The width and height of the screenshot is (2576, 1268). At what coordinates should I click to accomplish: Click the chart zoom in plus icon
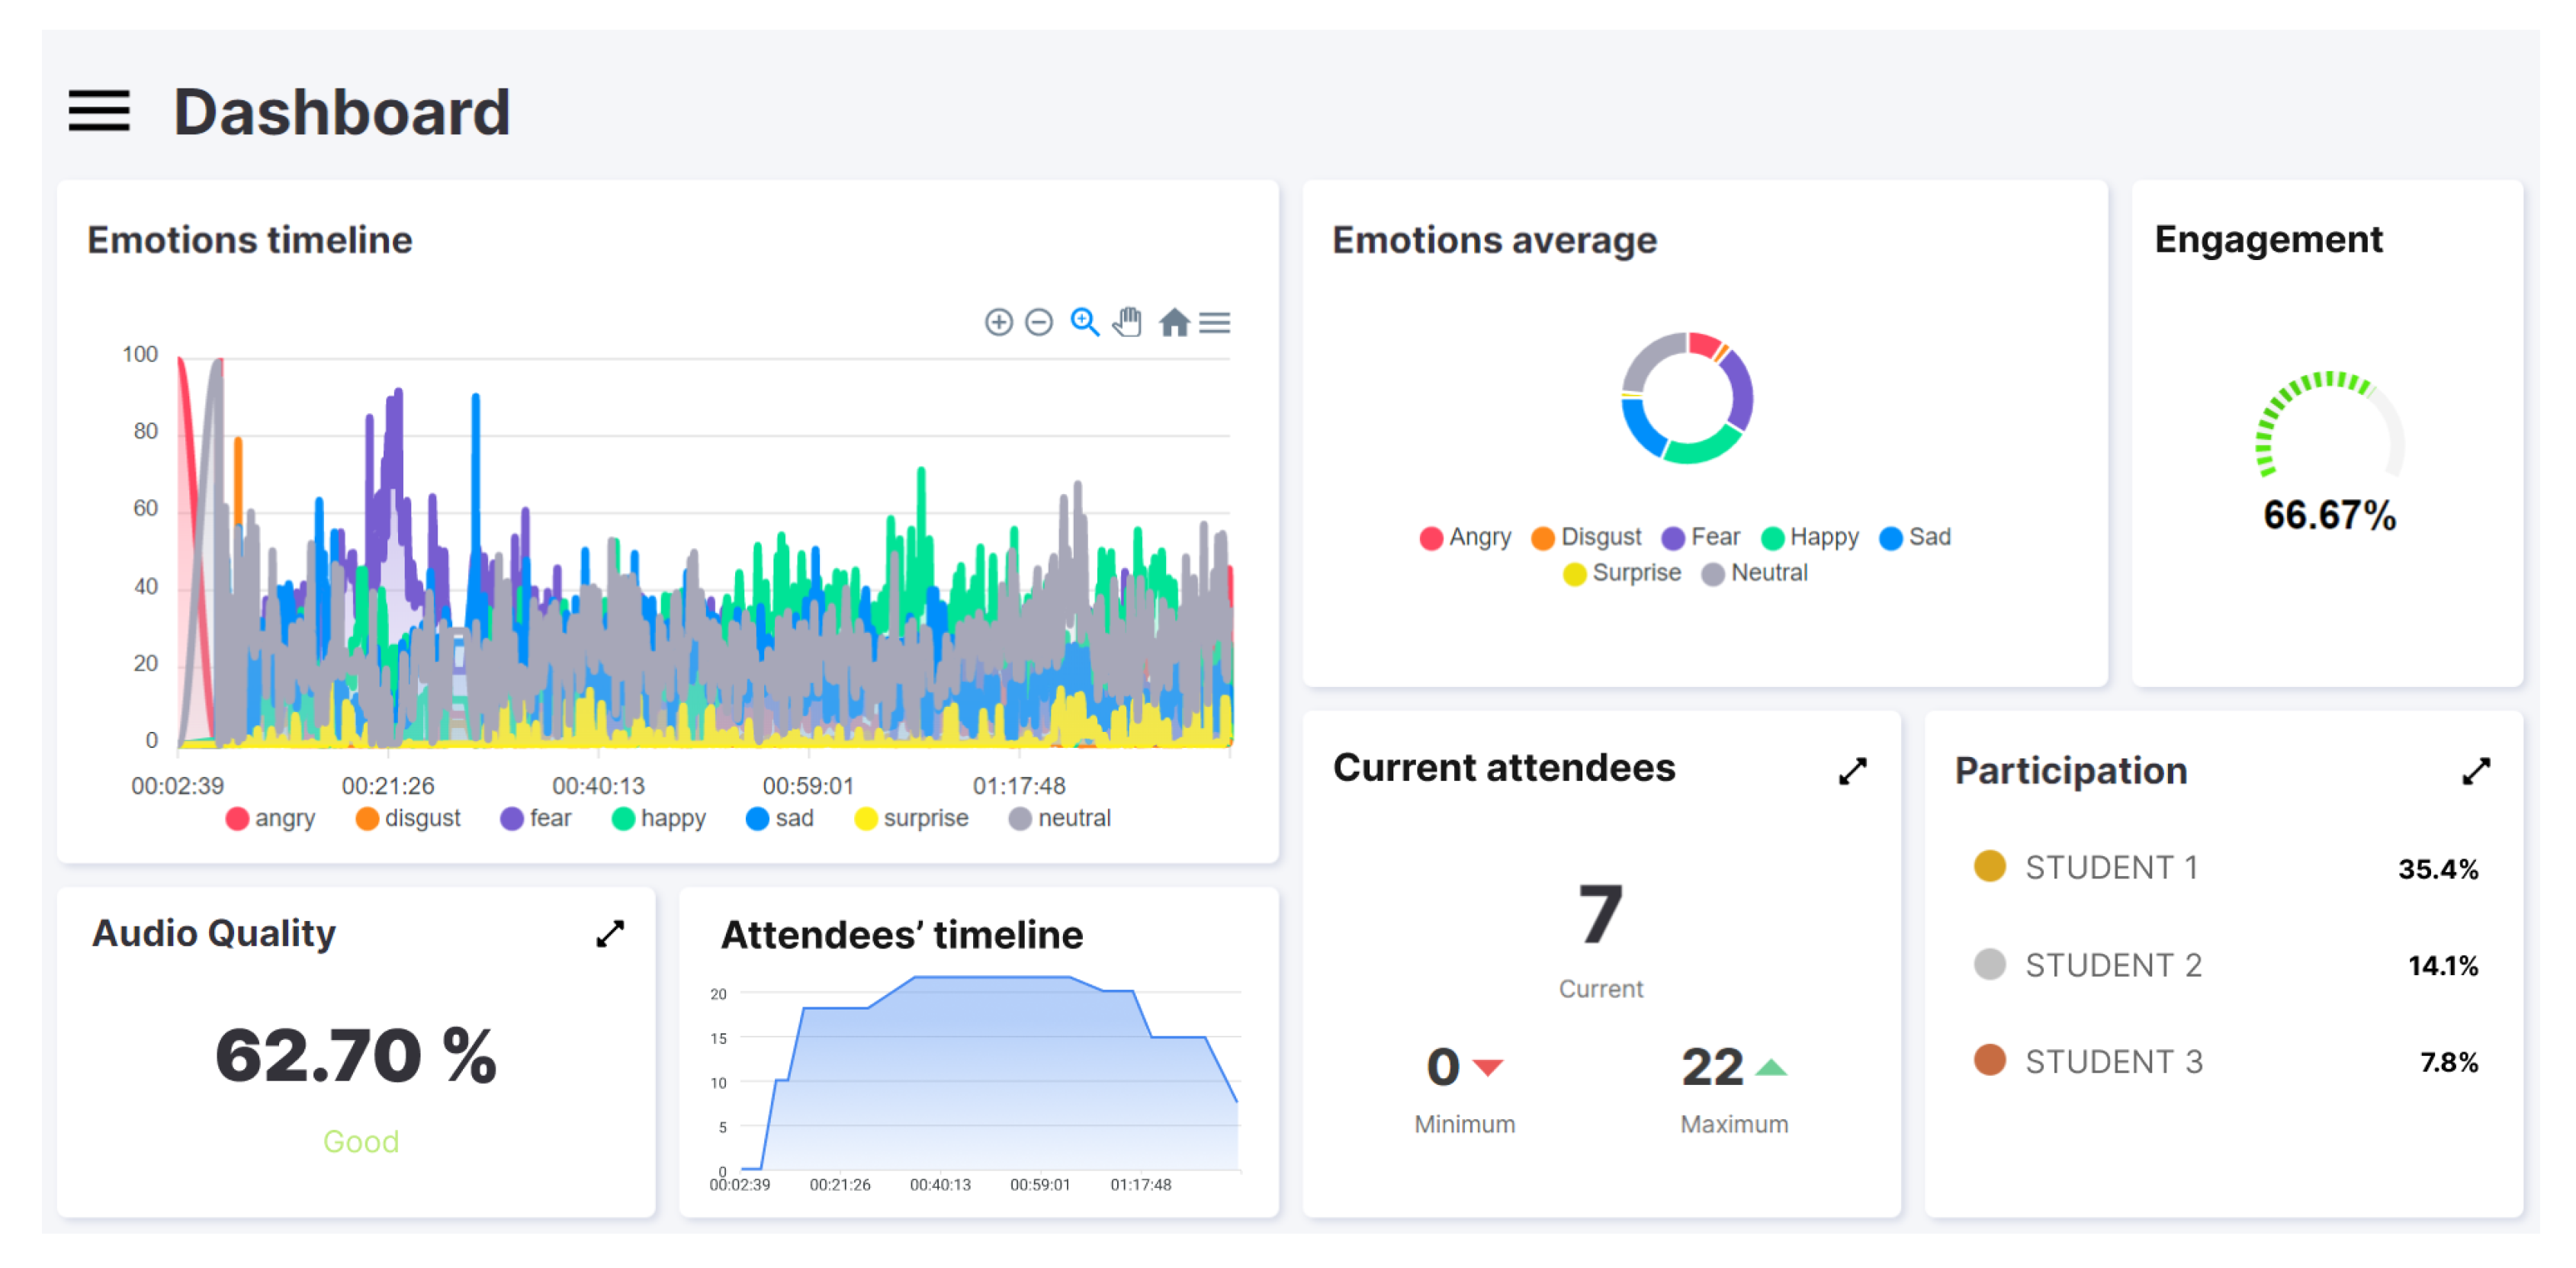[x=998, y=322]
